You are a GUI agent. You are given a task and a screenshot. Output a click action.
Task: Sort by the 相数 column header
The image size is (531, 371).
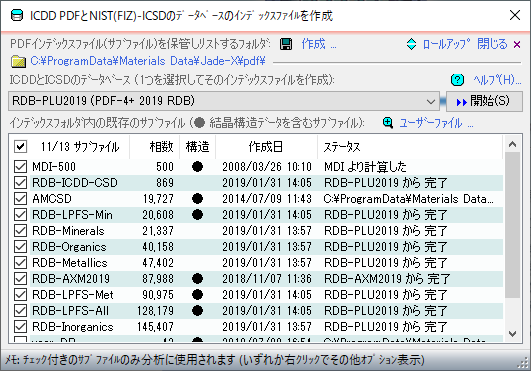155,147
